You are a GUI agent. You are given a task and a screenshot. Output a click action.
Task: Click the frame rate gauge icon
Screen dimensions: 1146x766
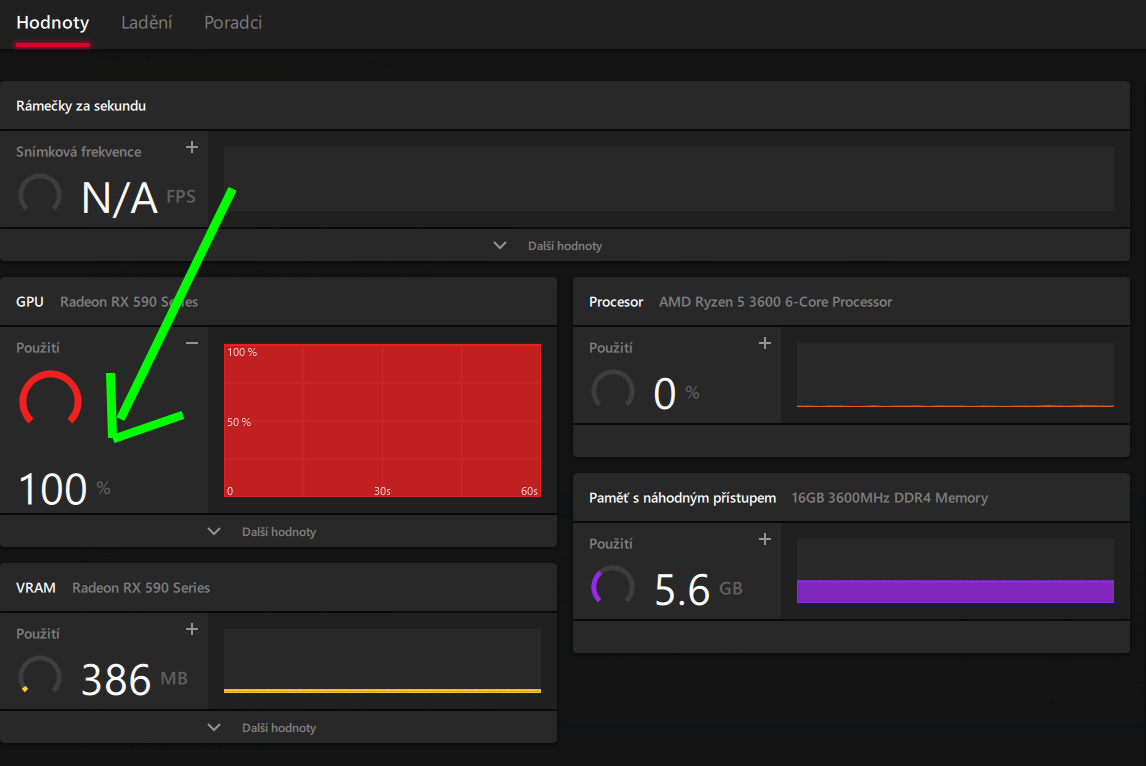40,194
